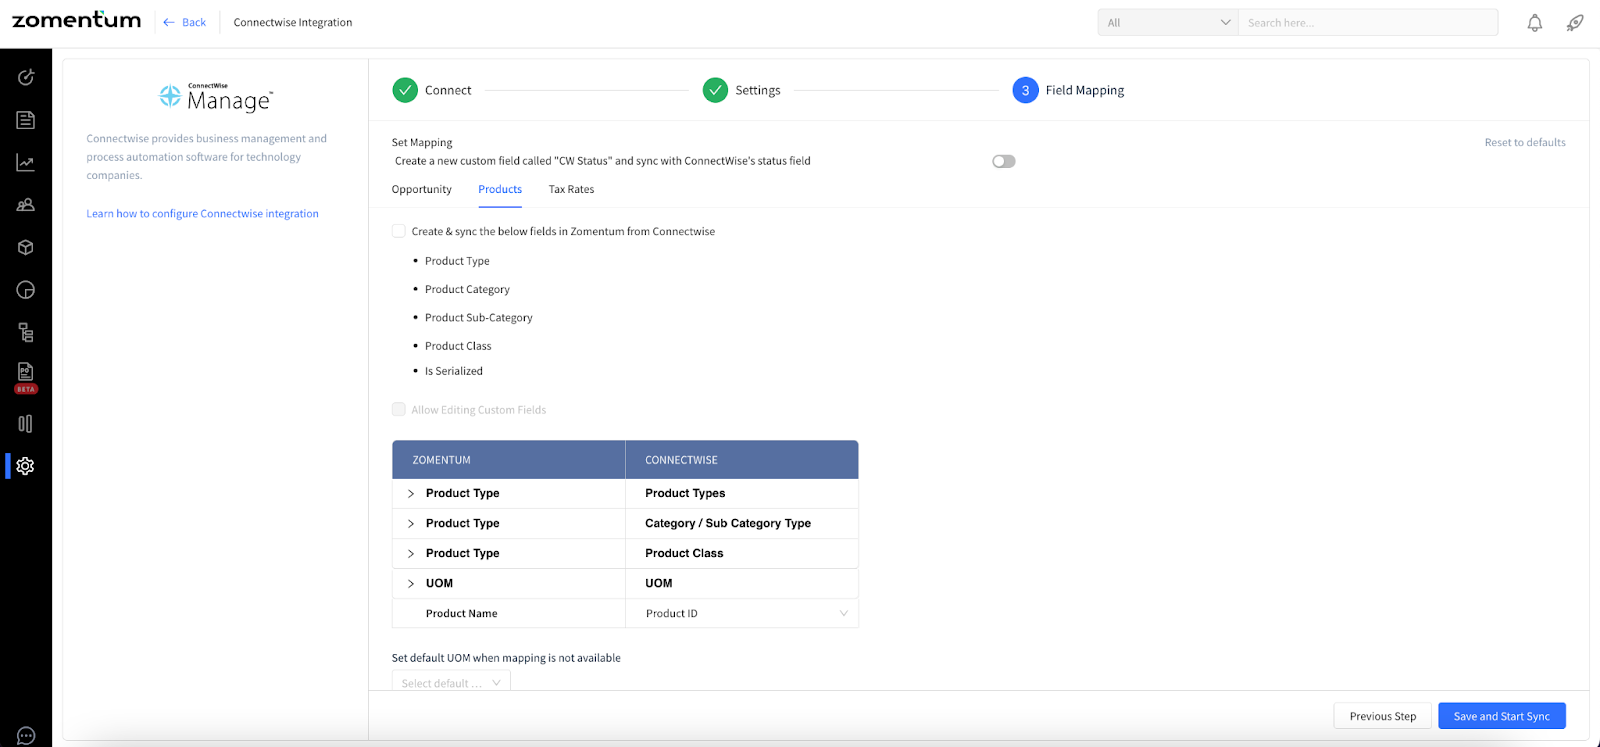The width and height of the screenshot is (1600, 747).
Task: Click Save and Start Sync button
Action: pyautogui.click(x=1502, y=716)
